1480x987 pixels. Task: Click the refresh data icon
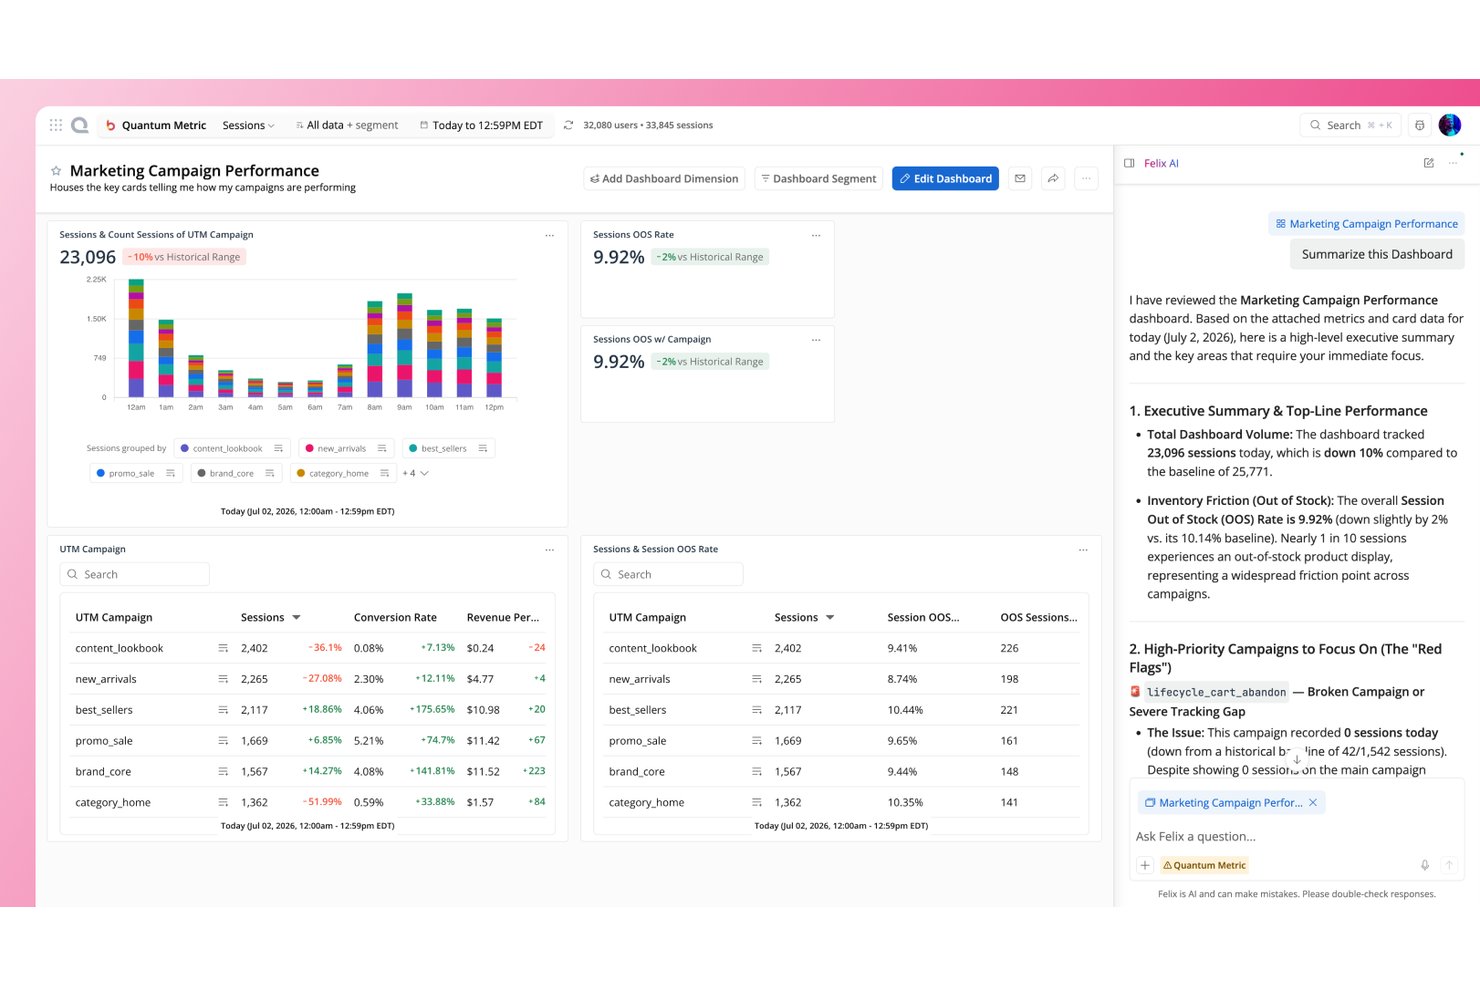pos(568,125)
